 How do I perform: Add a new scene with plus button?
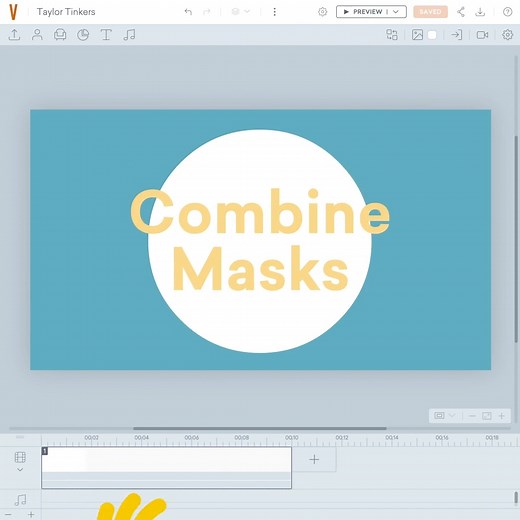click(x=314, y=459)
